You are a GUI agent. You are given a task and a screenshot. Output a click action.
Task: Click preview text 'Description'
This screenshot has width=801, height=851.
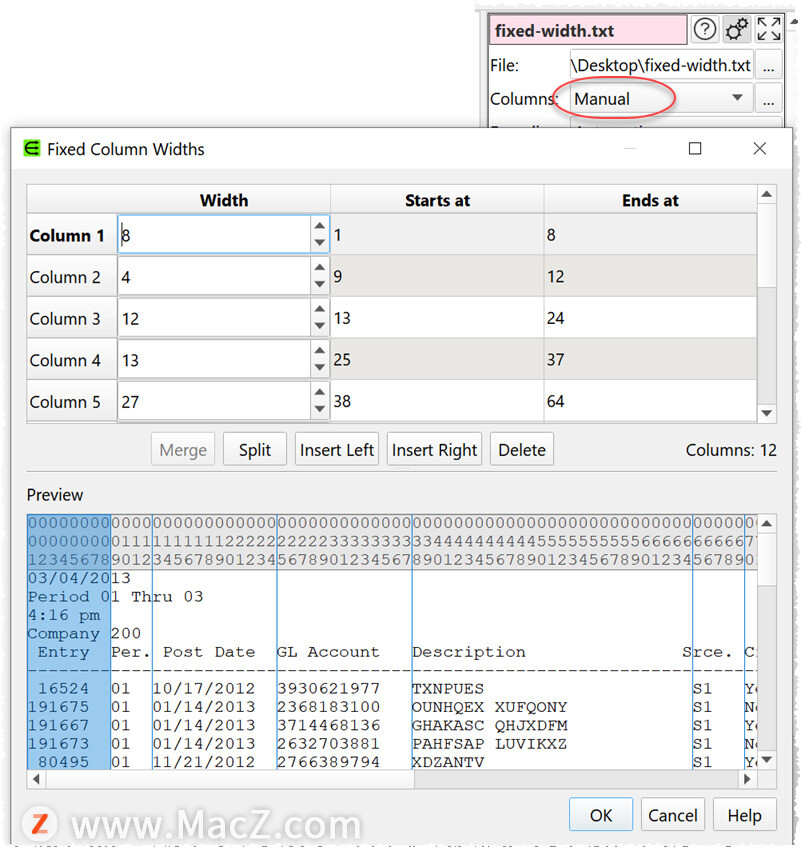click(x=469, y=652)
